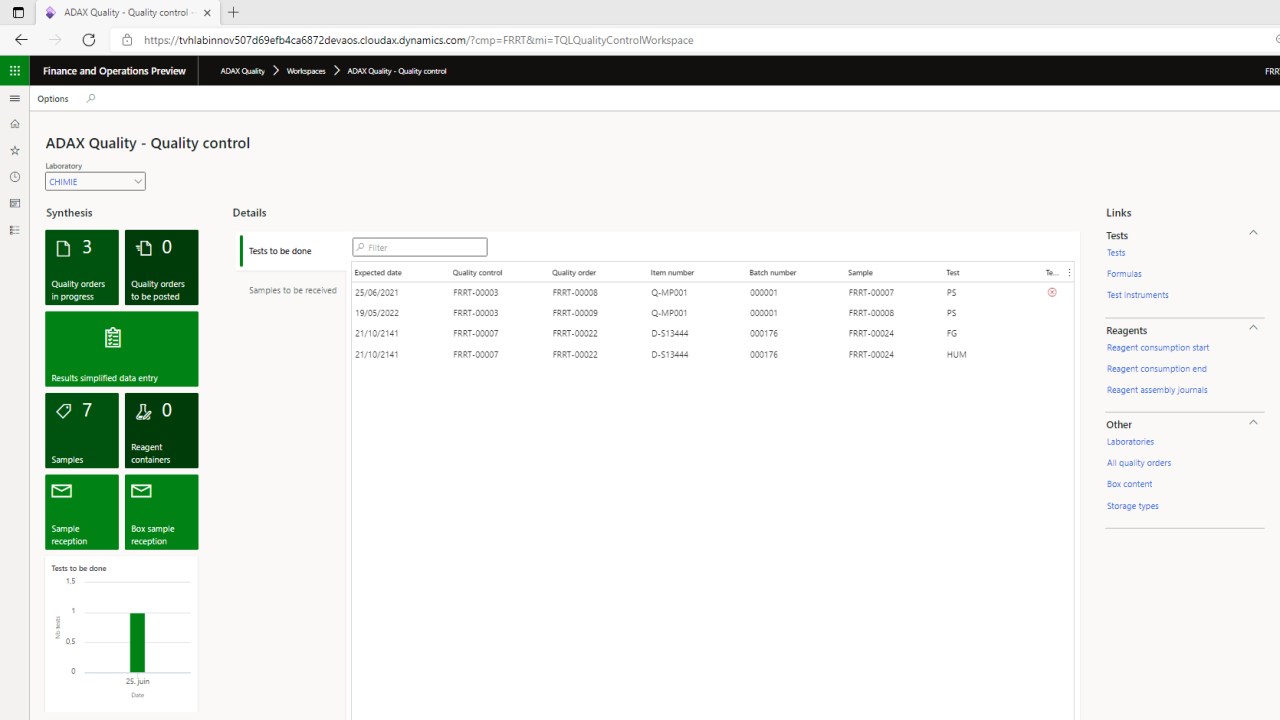Click ADAX Quality - Quality control breadcrumb
This screenshot has height=720, width=1280.
click(x=397, y=71)
